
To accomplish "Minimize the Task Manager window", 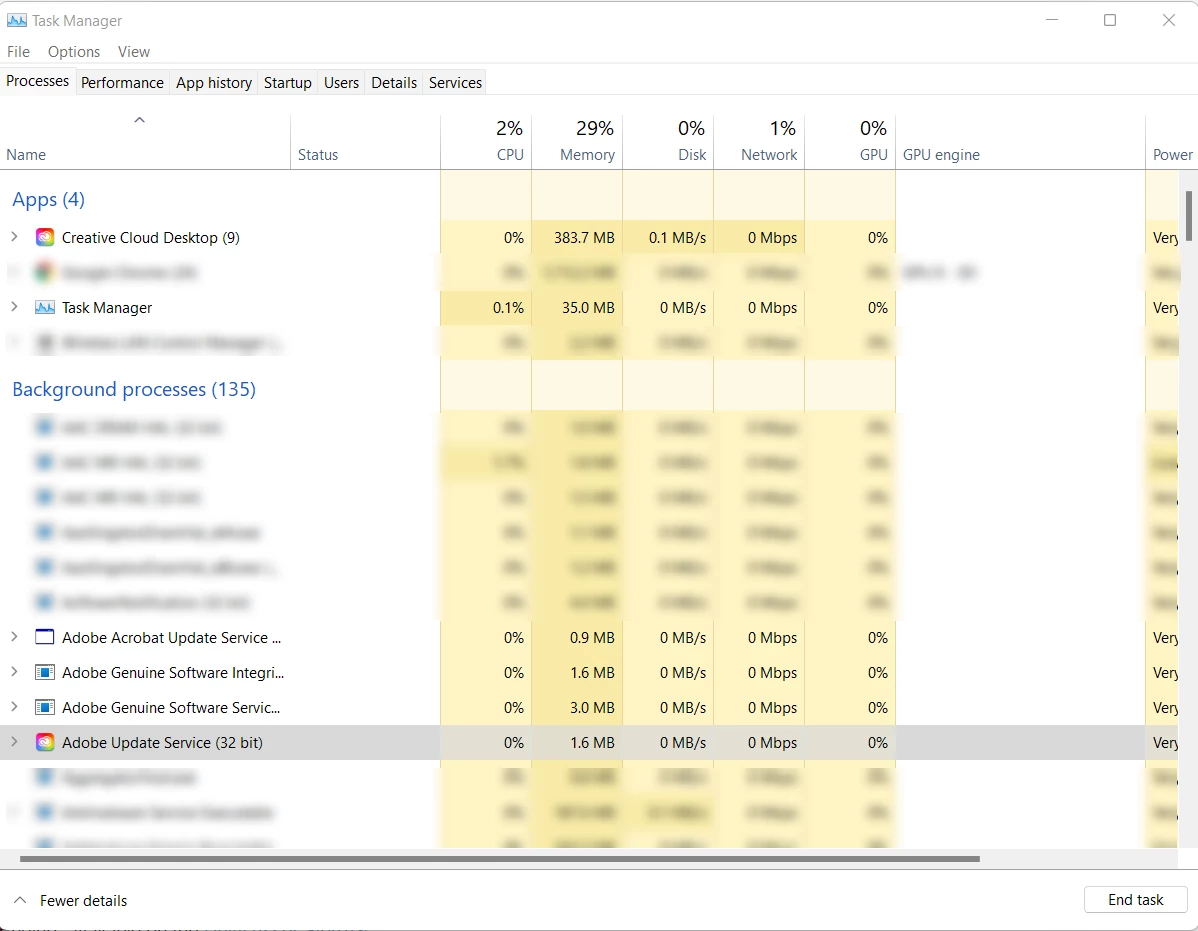I will click(x=1052, y=21).
